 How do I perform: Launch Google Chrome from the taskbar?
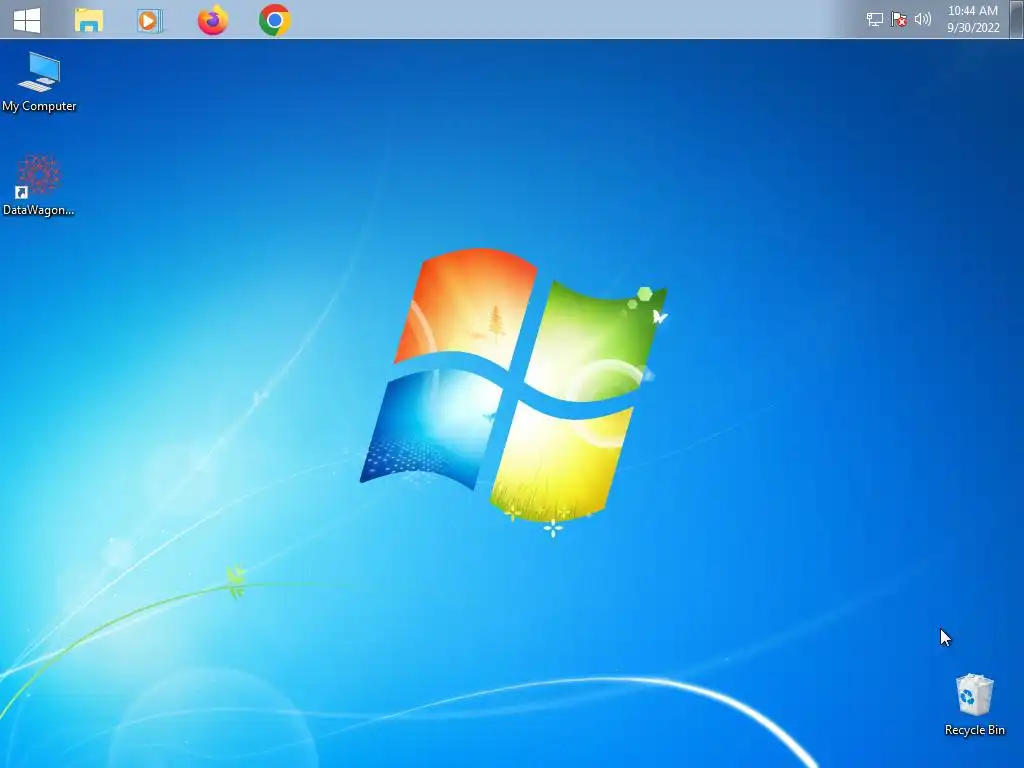274,20
